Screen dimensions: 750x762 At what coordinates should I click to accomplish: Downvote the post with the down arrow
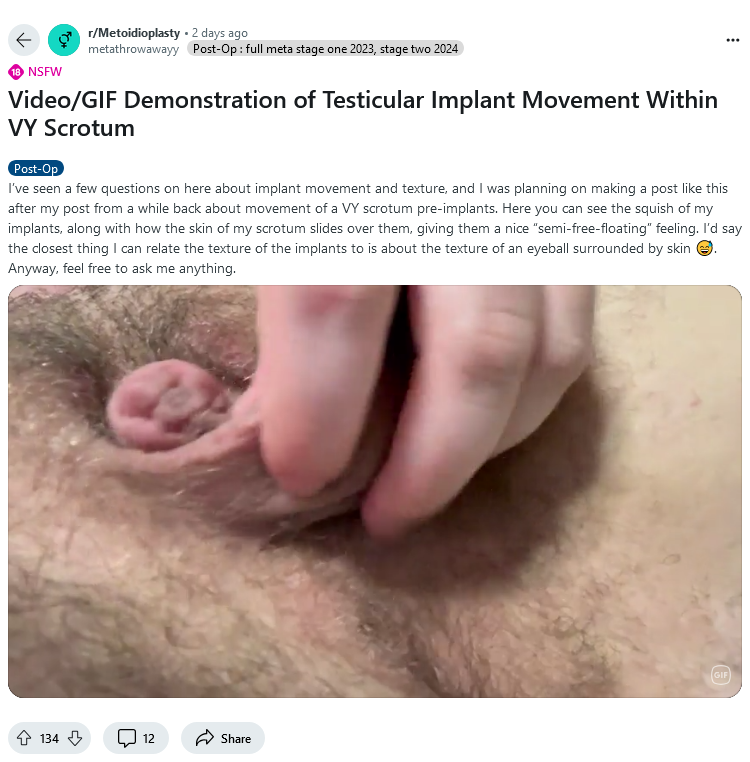click(75, 738)
